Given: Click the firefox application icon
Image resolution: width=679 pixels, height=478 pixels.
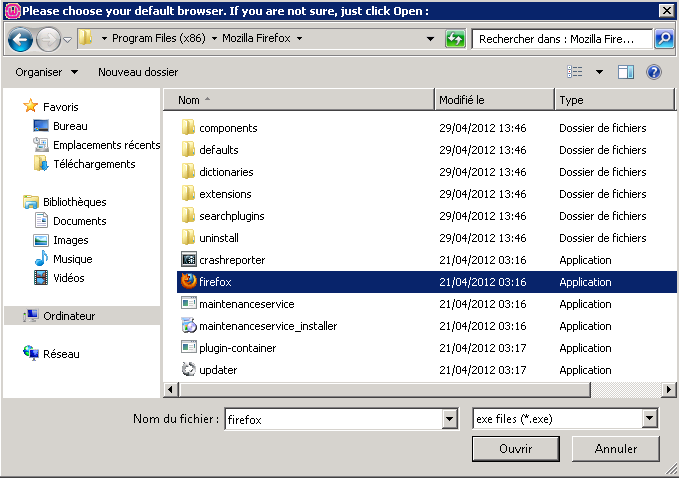Looking at the screenshot, I should point(188,281).
